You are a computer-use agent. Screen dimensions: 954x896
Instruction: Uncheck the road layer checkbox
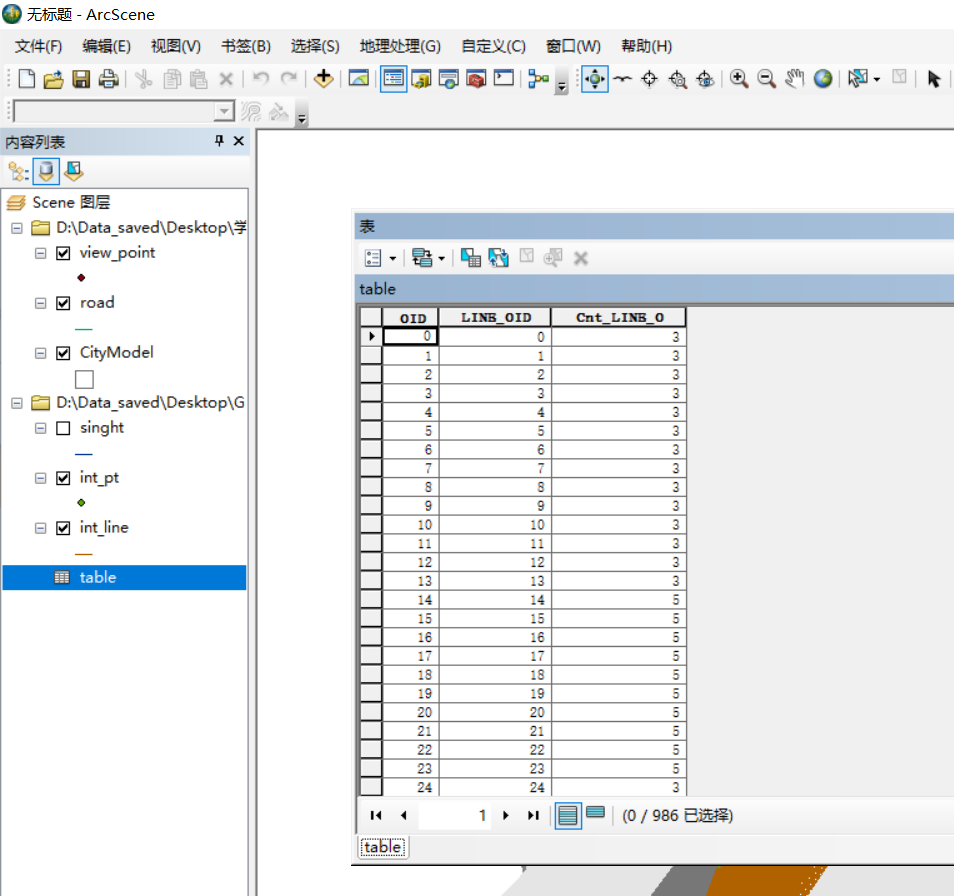(63, 303)
